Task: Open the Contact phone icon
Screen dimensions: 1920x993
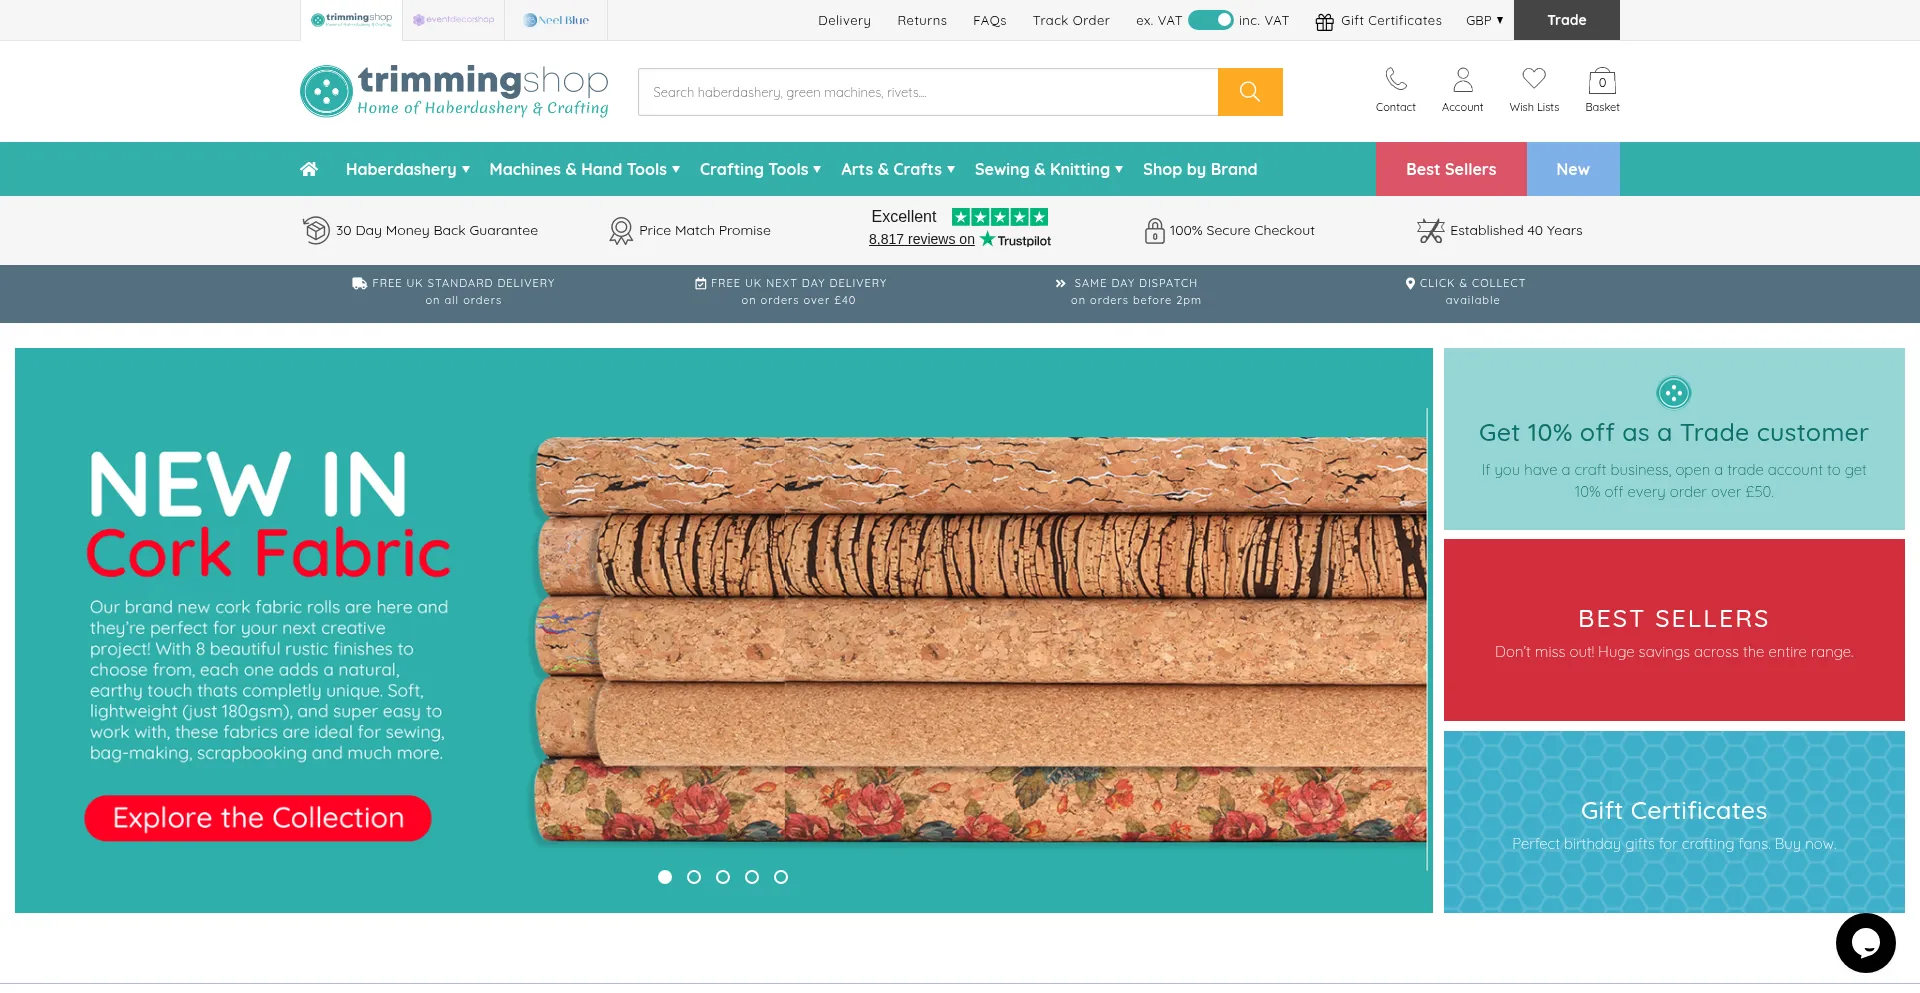Action: [x=1395, y=80]
